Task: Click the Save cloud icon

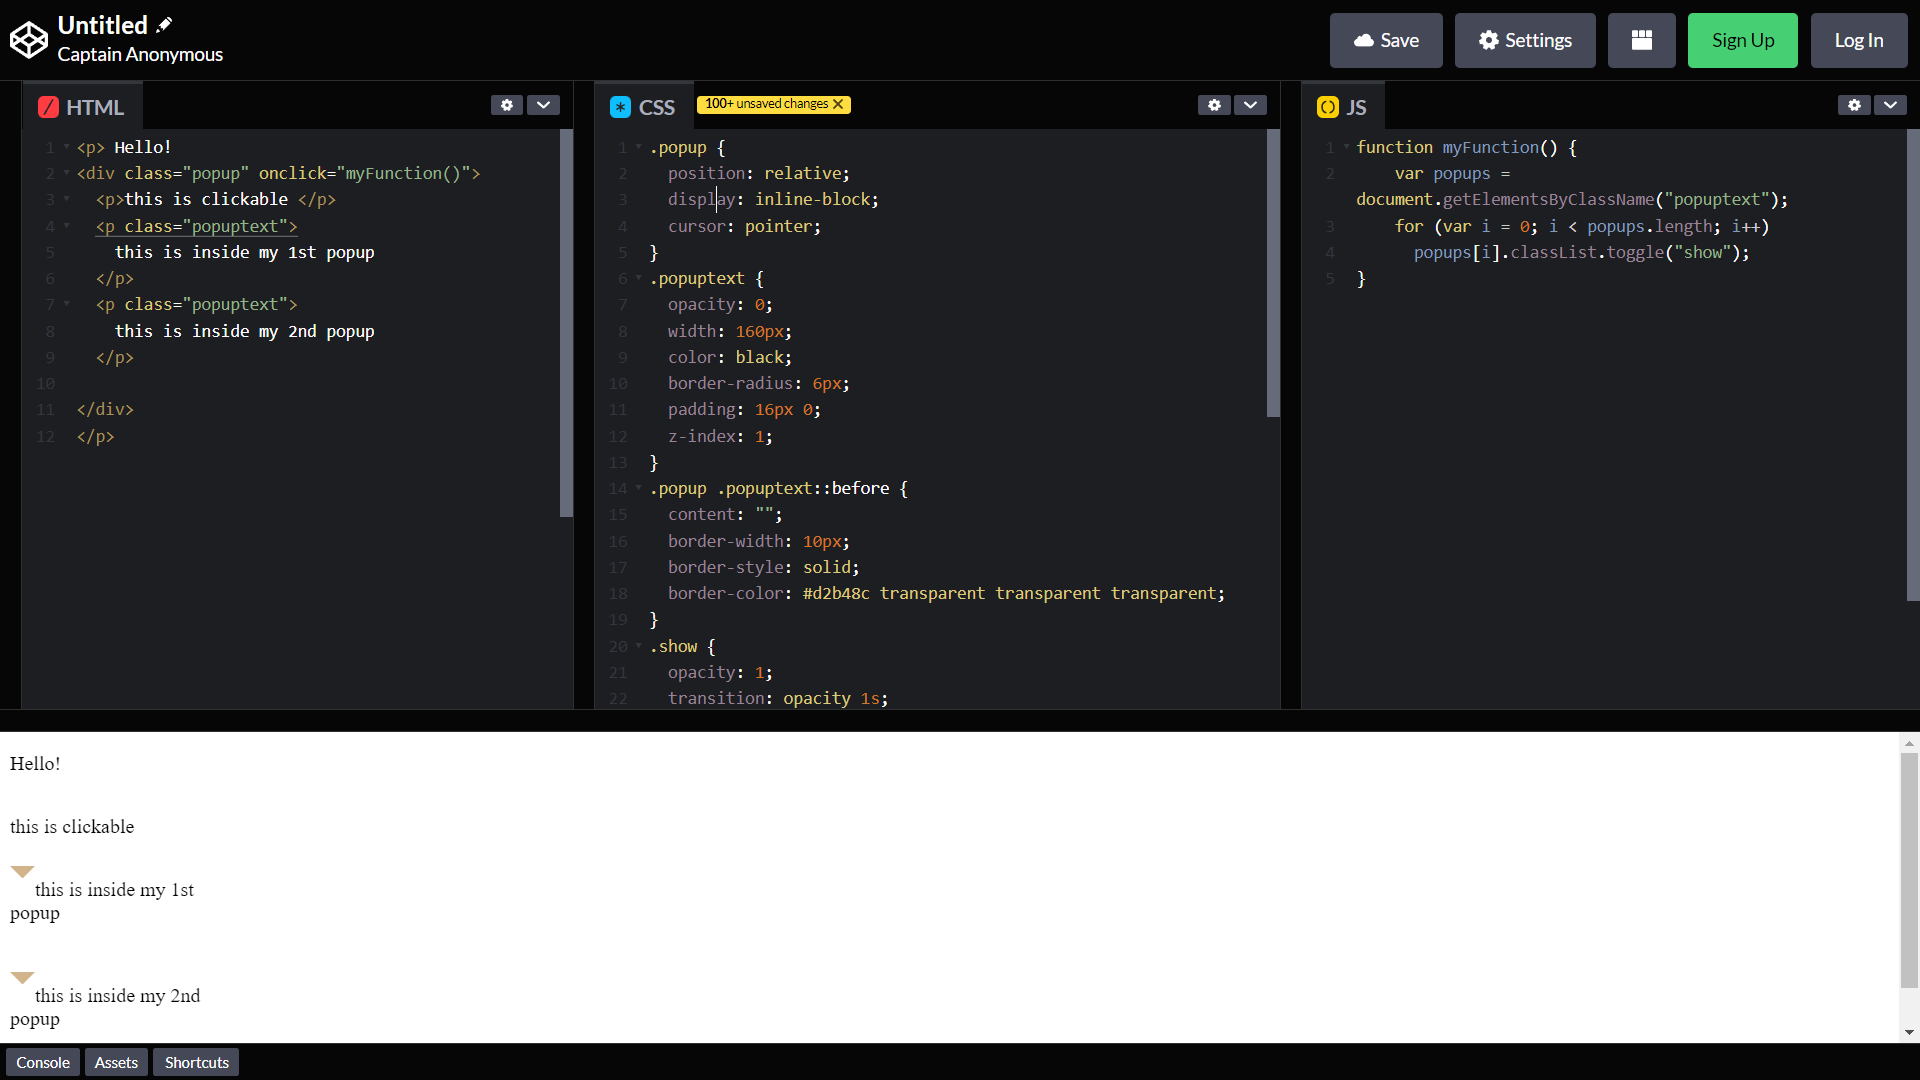Action: [1362, 40]
